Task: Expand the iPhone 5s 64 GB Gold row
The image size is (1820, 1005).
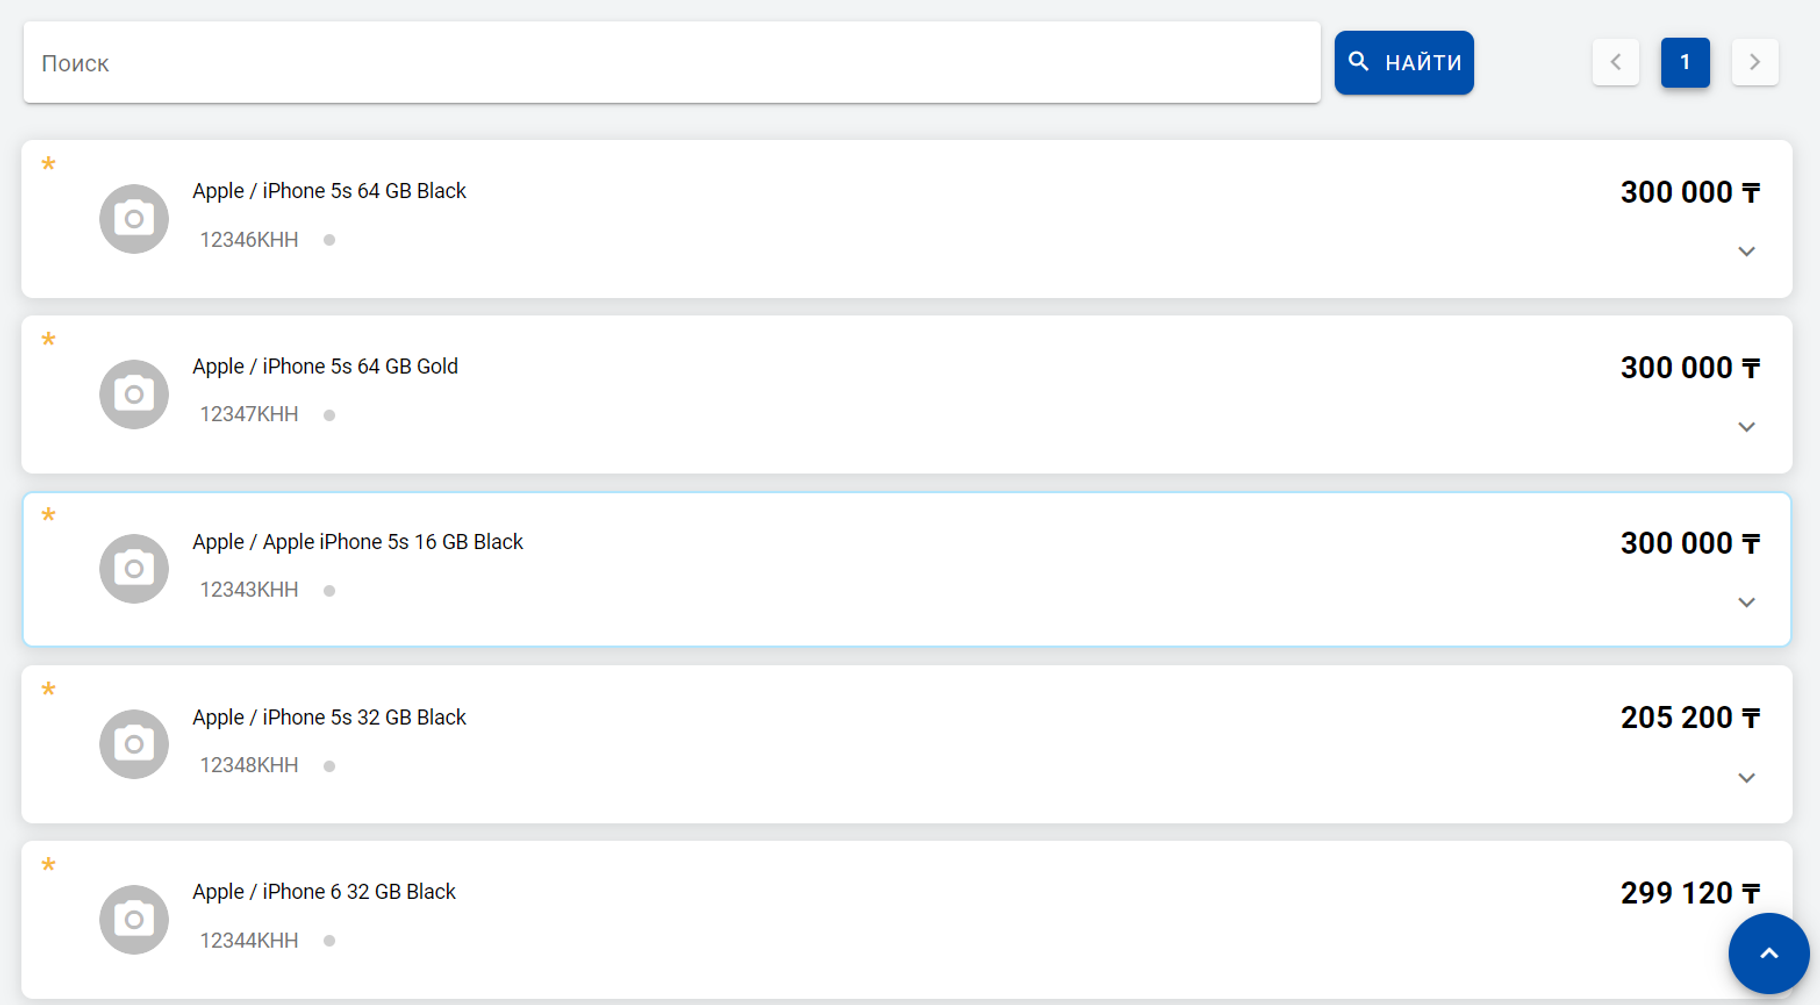Action: pos(1746,427)
